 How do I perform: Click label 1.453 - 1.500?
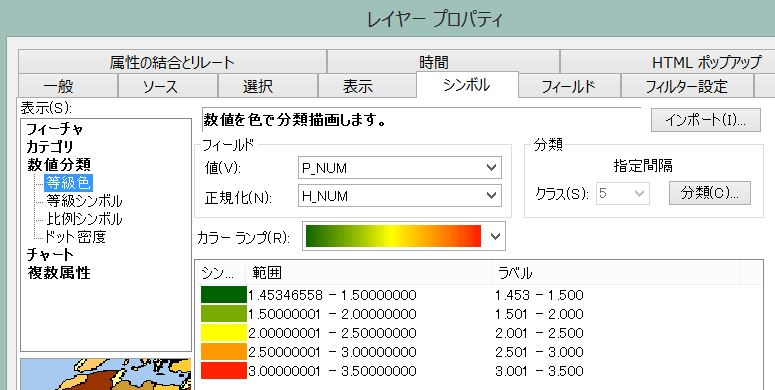point(539,295)
